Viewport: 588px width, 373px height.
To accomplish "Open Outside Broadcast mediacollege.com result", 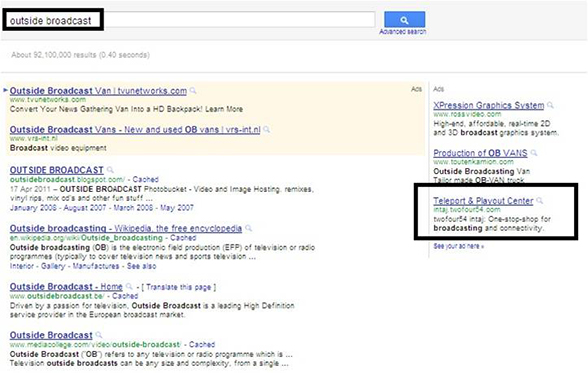I will click(51, 335).
